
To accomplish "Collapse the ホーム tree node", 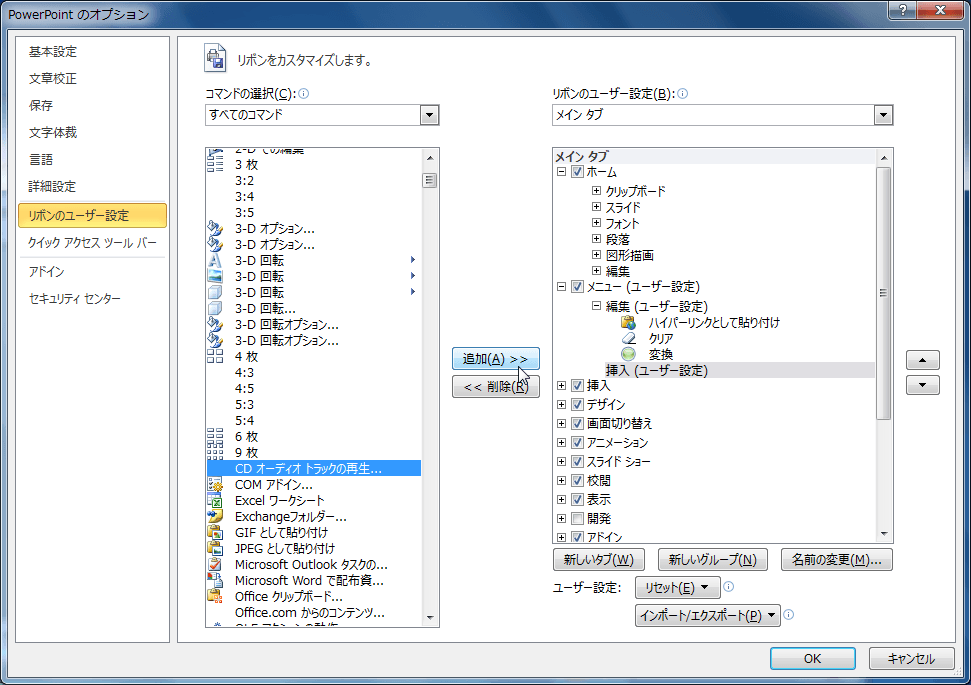I will 561,172.
